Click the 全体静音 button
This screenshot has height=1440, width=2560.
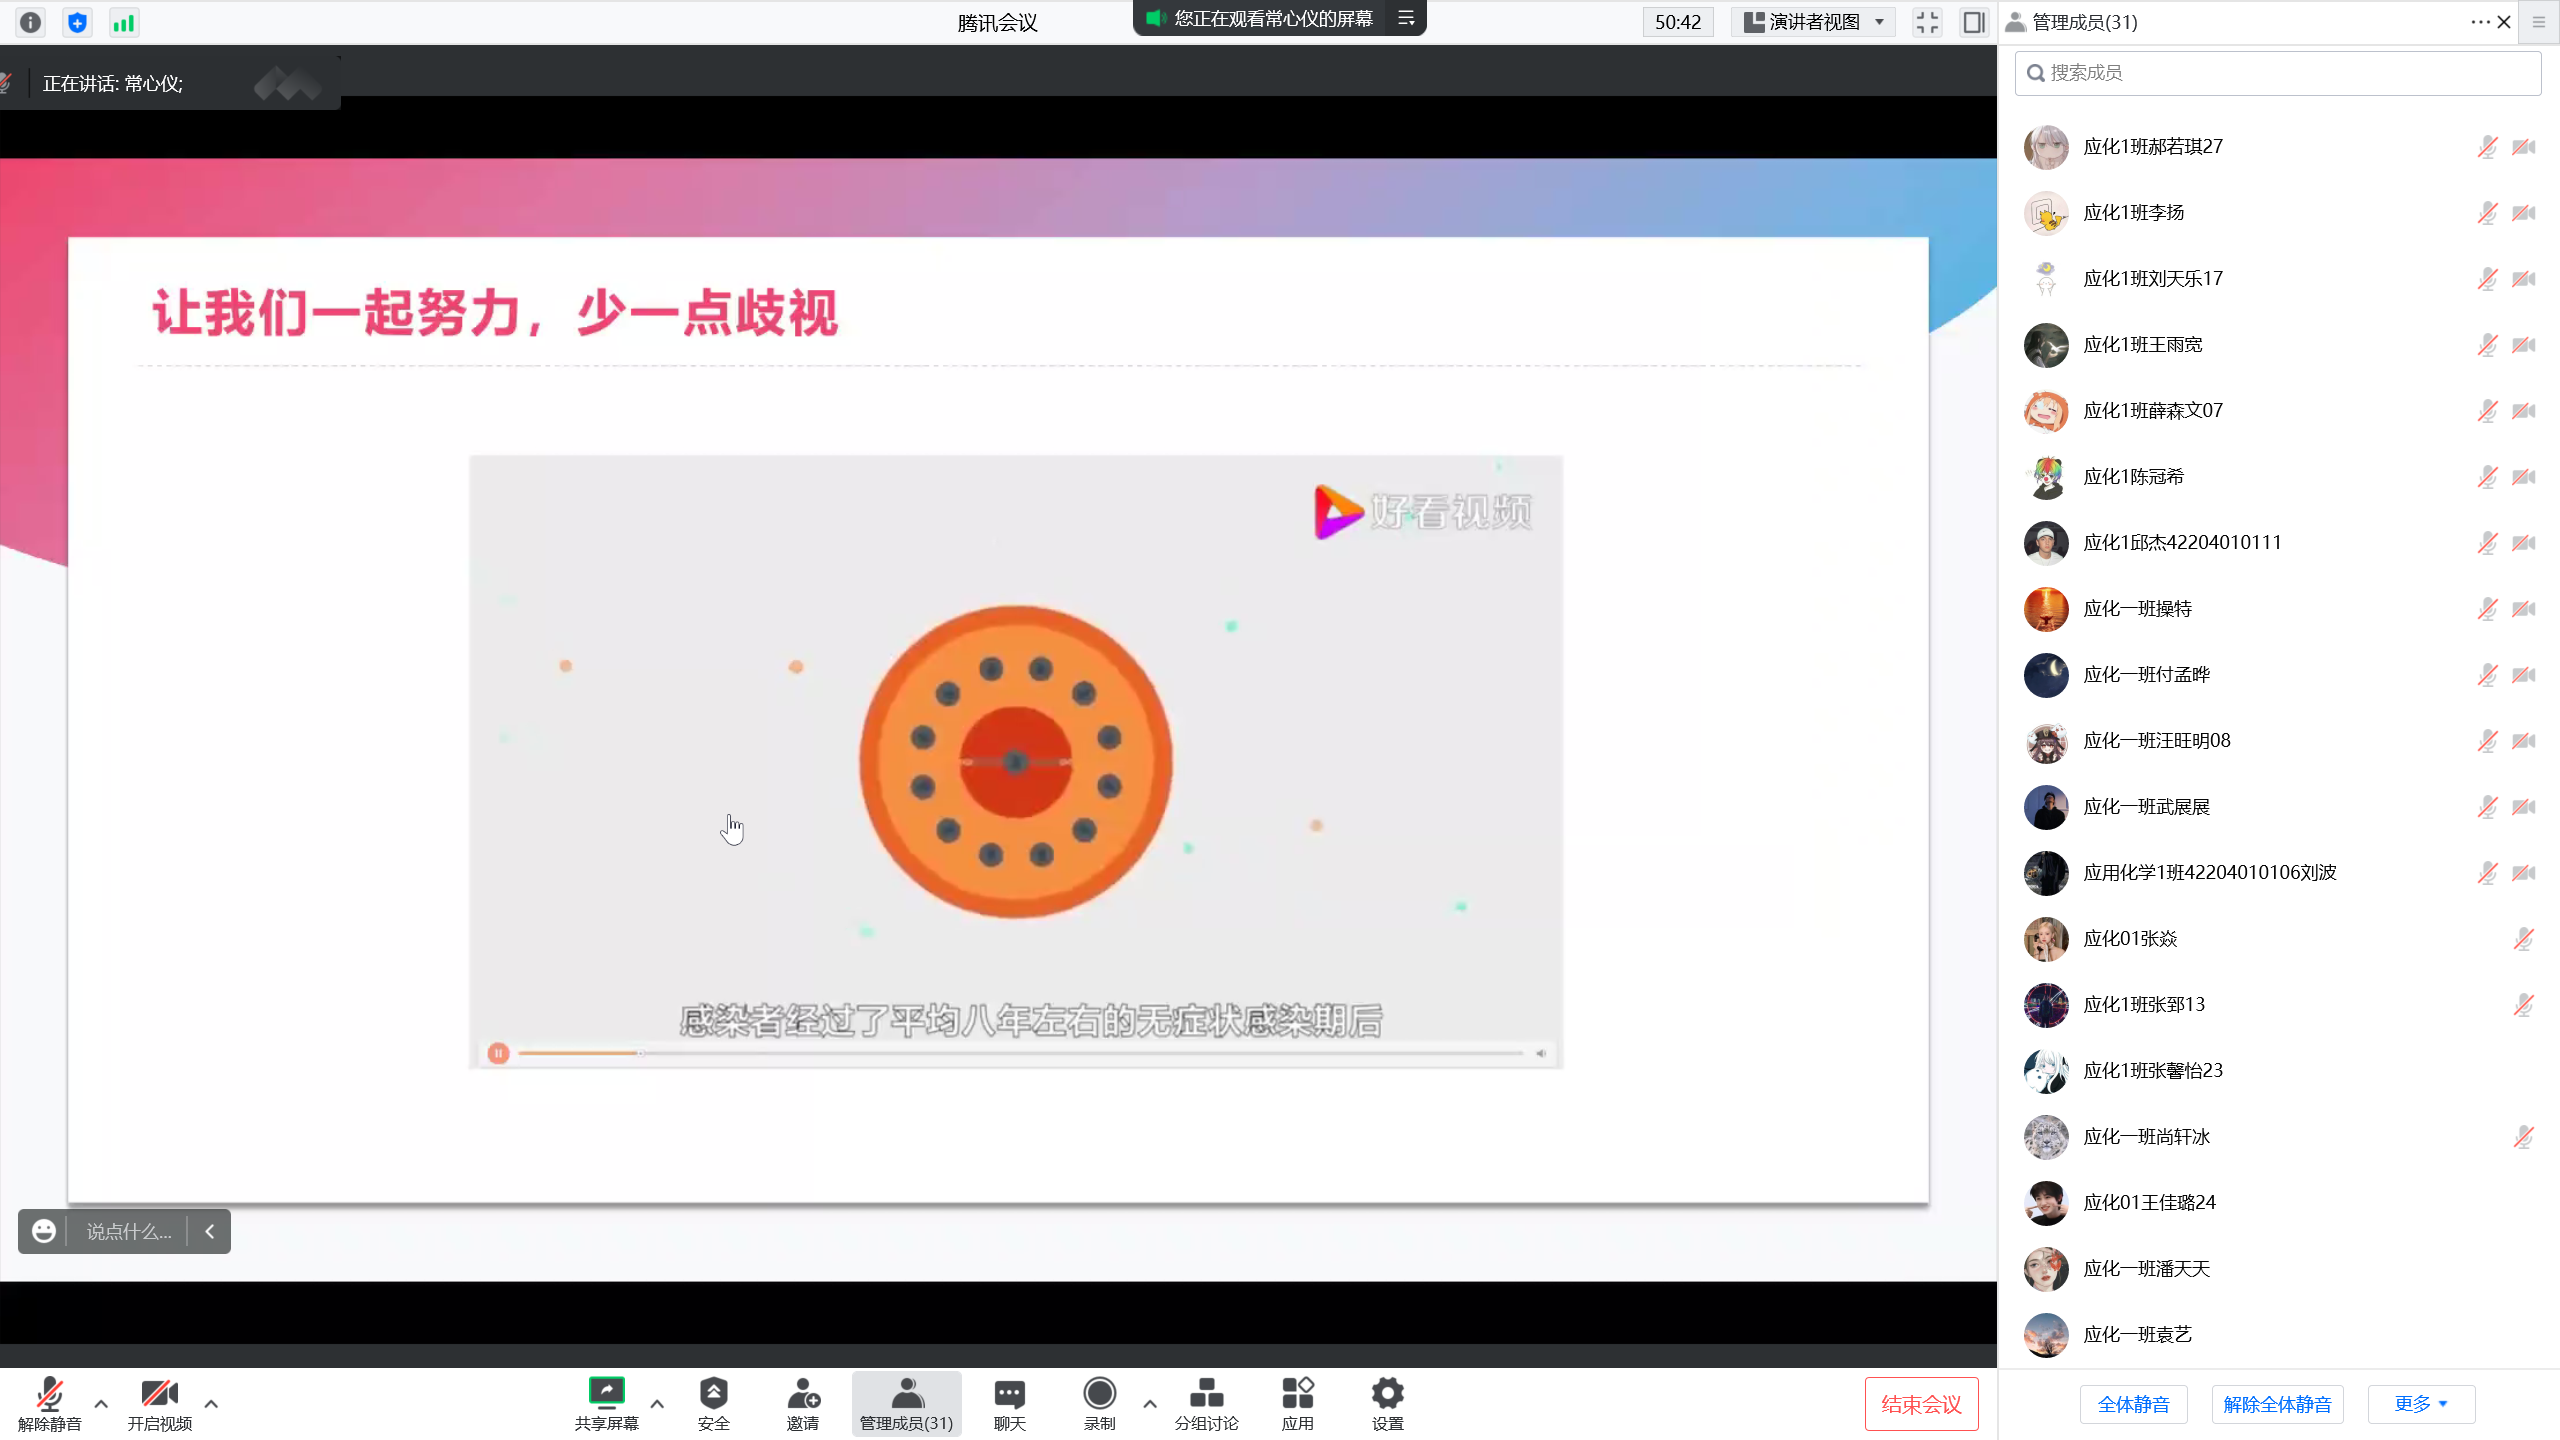pyautogui.click(x=2133, y=1404)
